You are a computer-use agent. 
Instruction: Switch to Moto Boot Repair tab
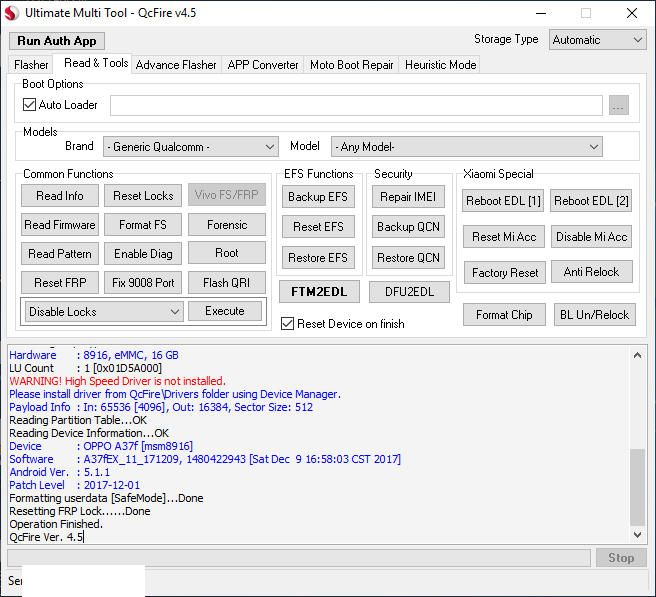click(351, 65)
